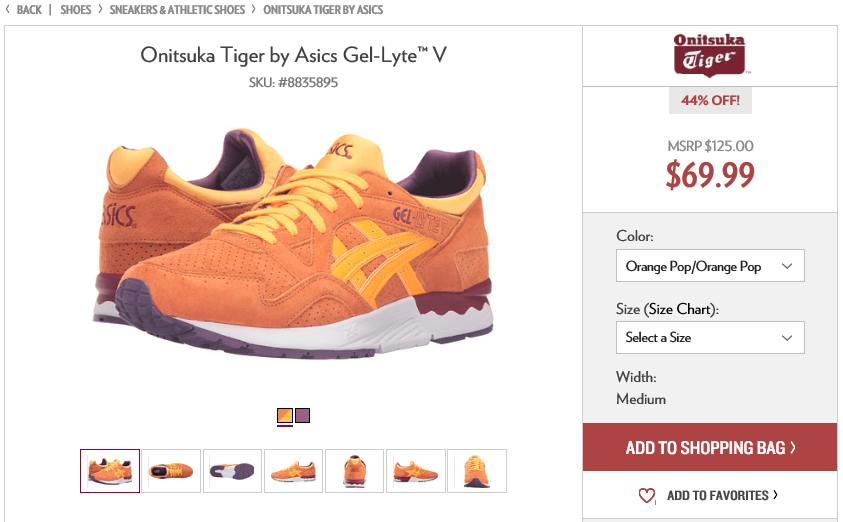Select the purple color swatch
Screen dimensions: 843x522
click(303, 416)
